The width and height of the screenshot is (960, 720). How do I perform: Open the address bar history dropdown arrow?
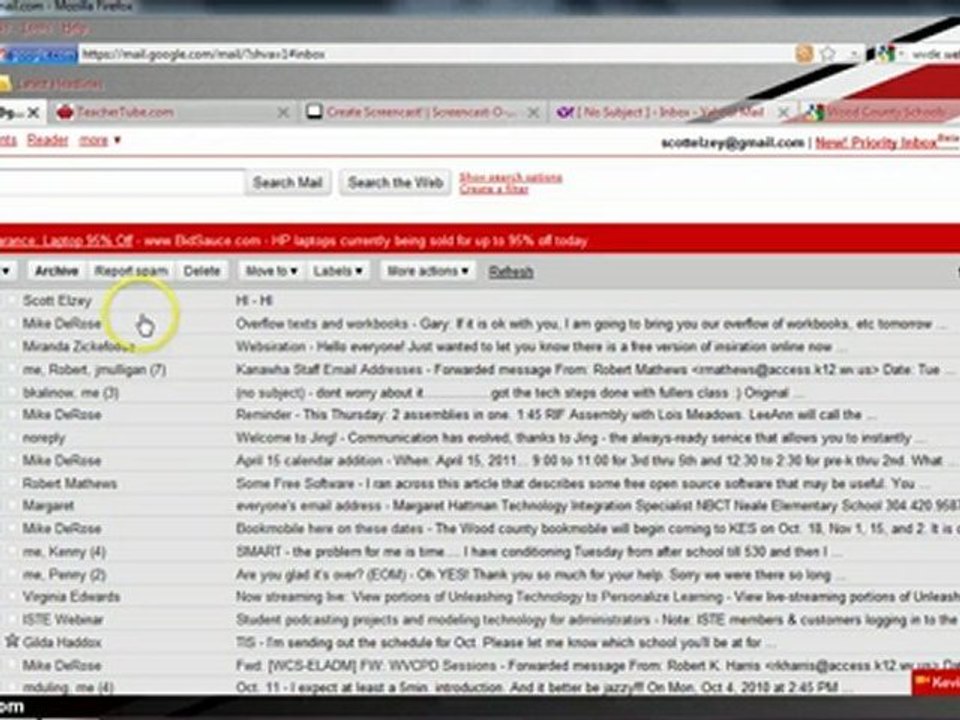coord(853,54)
